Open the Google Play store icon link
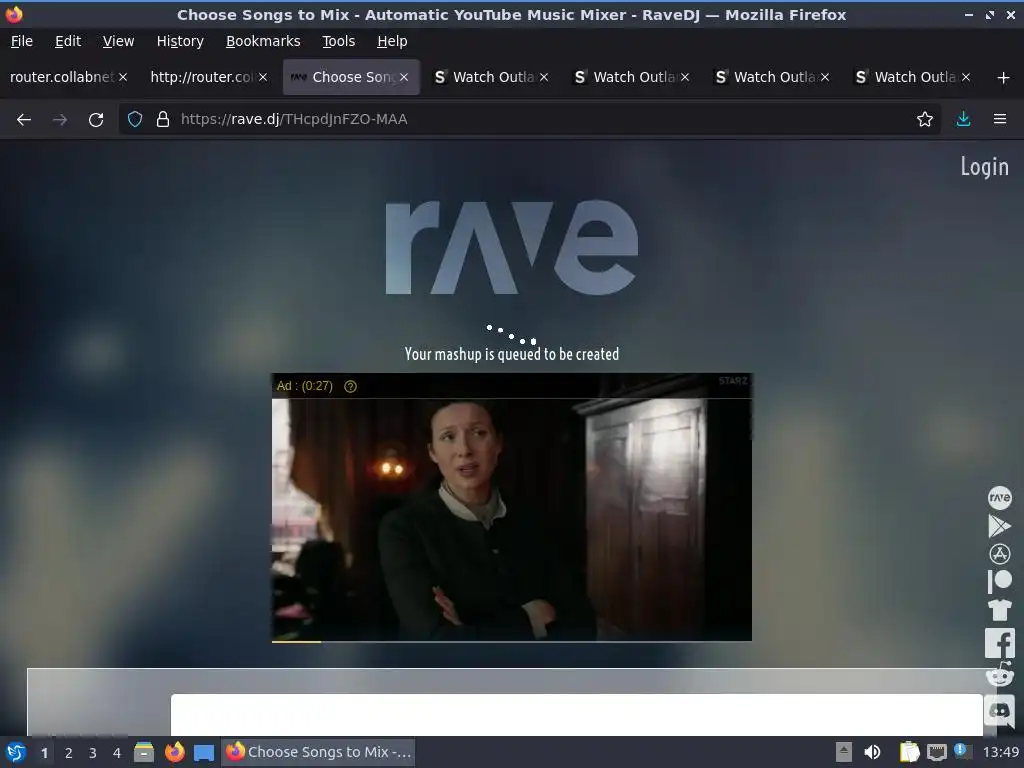The width and height of the screenshot is (1024, 768). point(999,526)
